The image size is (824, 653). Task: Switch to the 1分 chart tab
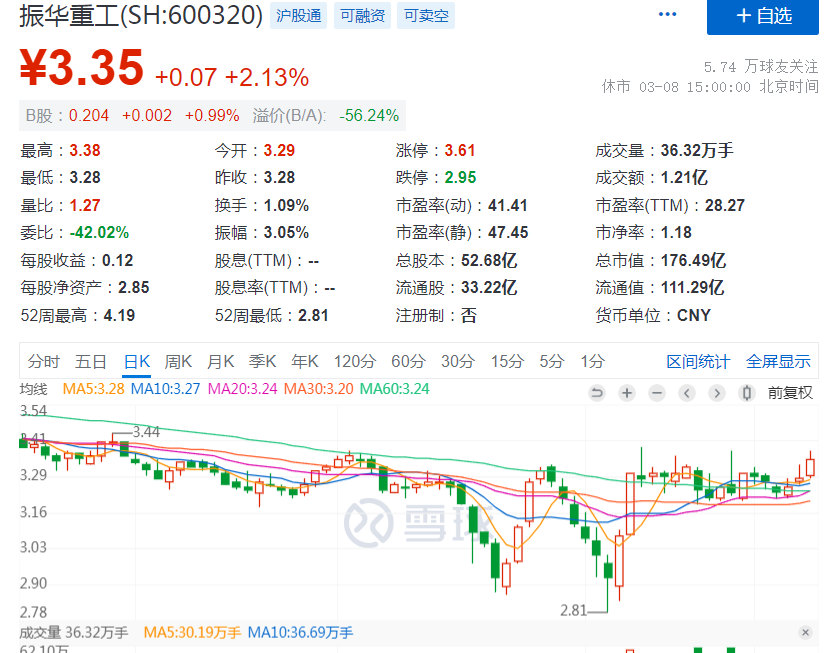pyautogui.click(x=592, y=361)
